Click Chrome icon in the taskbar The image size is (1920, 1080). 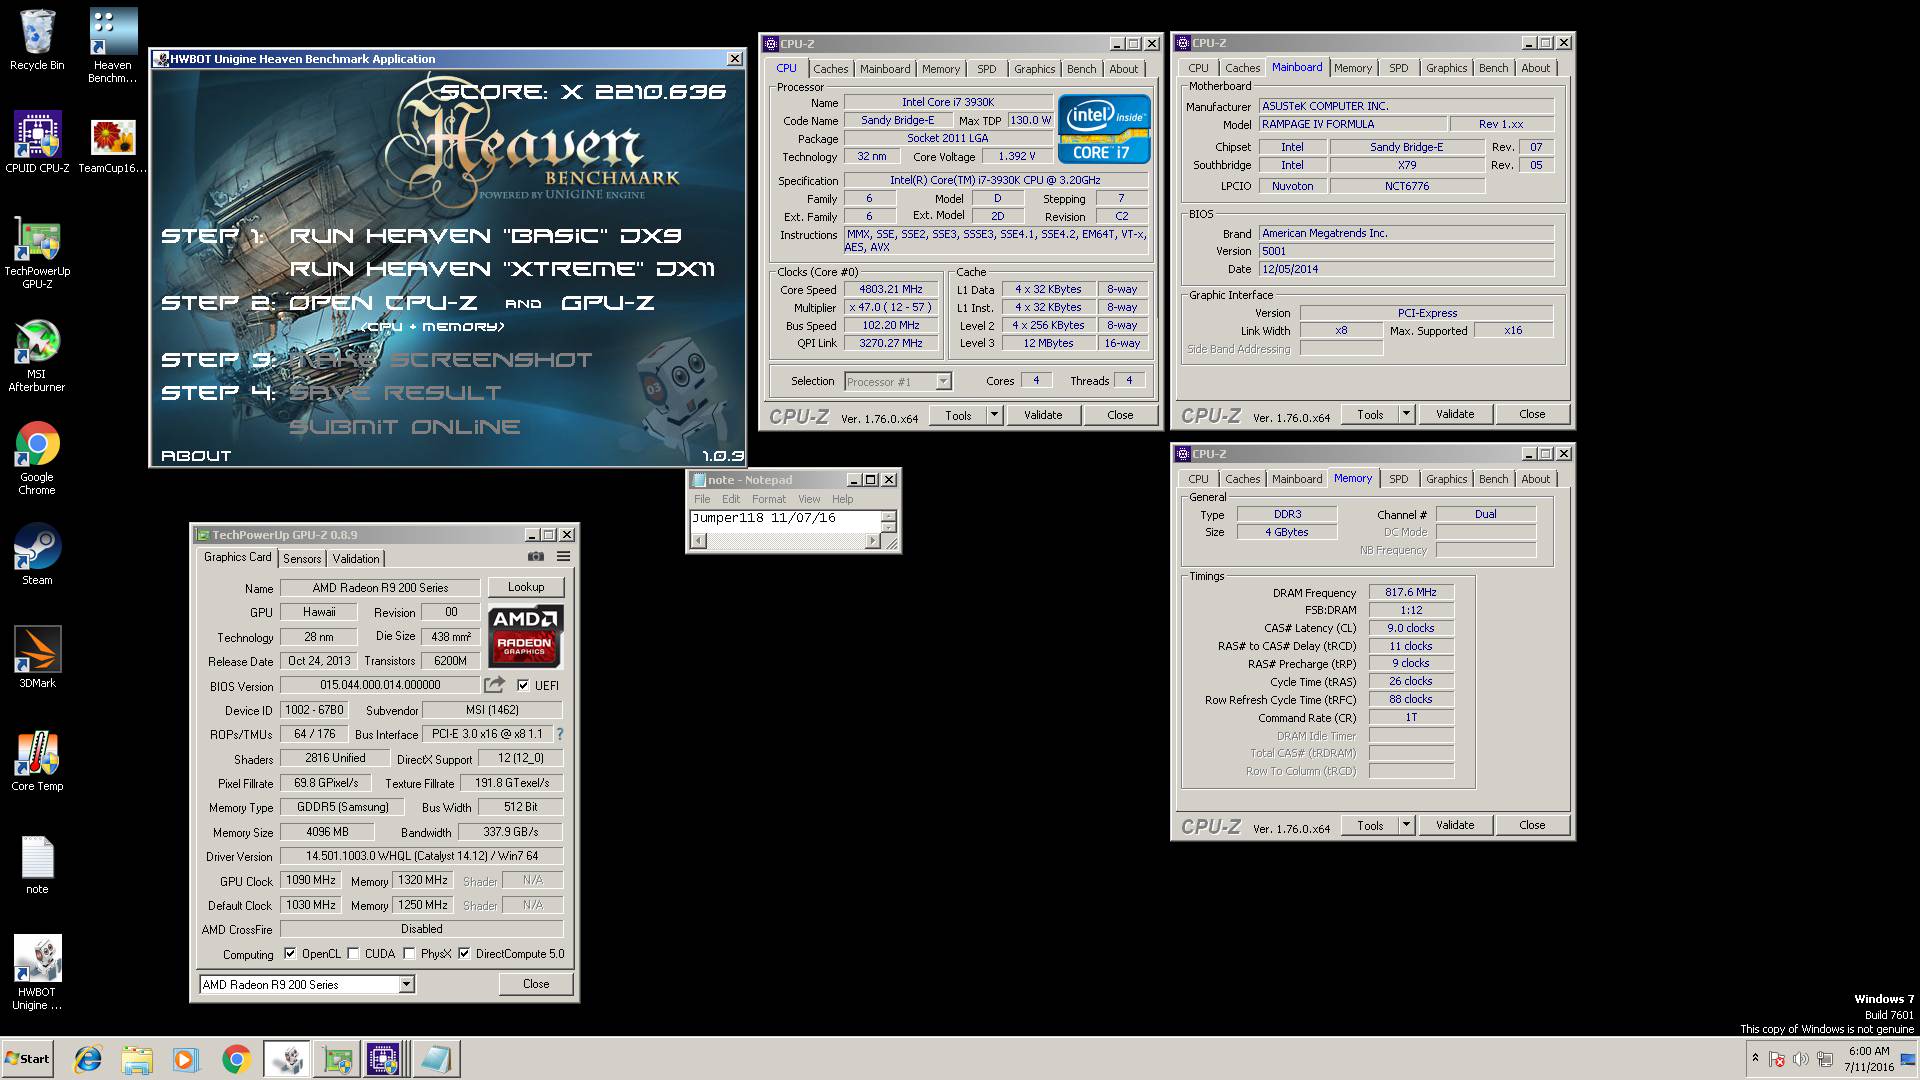tap(236, 1059)
